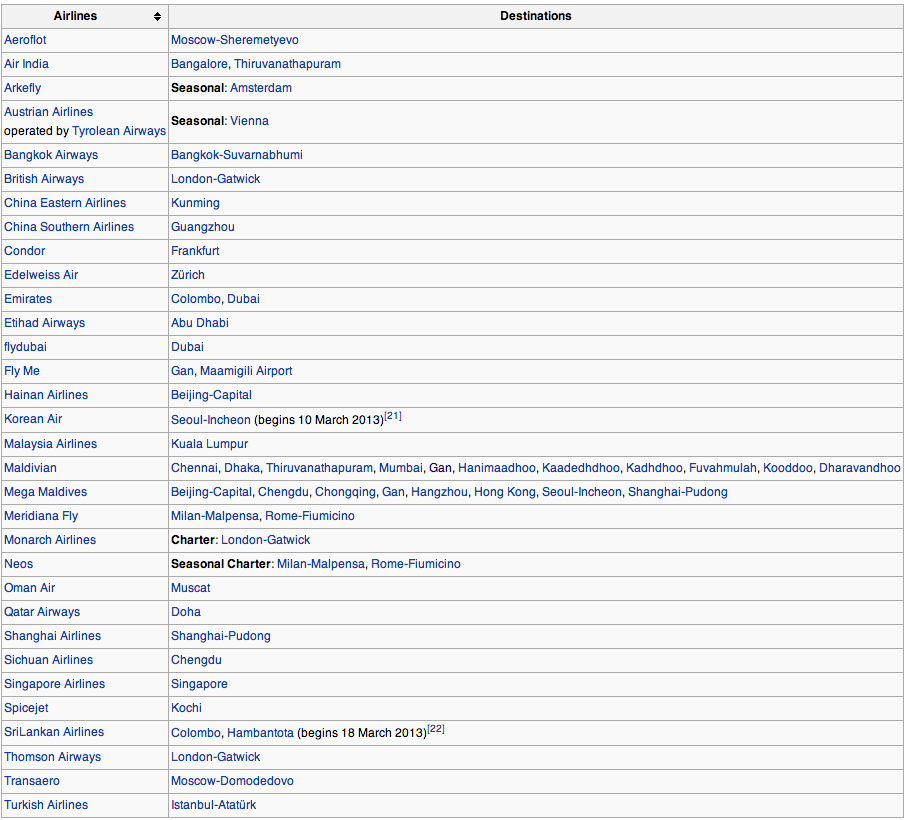The height and width of the screenshot is (820, 905).
Task: Click the Dhaka destination link
Action: click(x=242, y=468)
